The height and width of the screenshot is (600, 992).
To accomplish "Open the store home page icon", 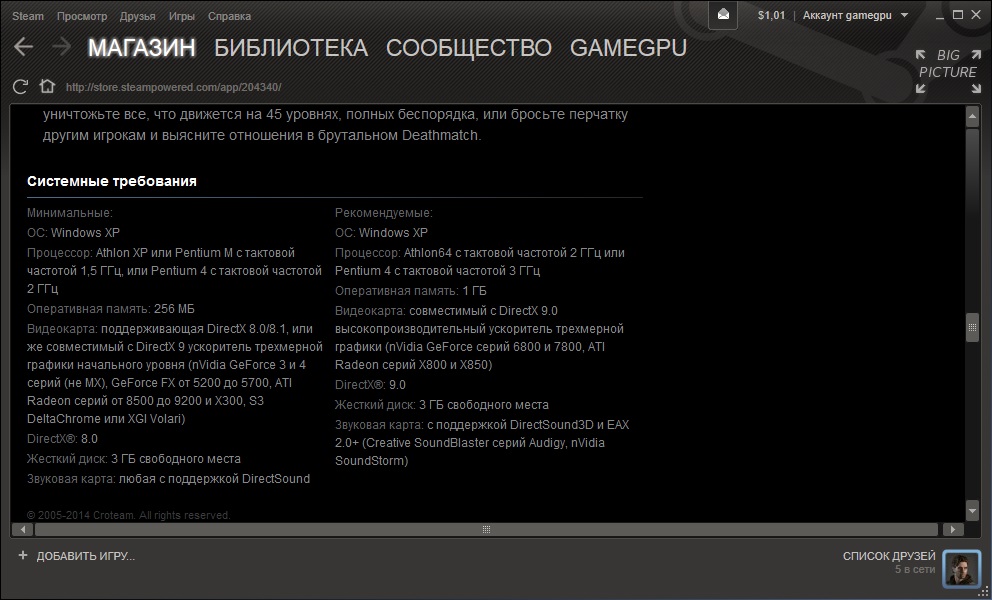I will tap(47, 86).
